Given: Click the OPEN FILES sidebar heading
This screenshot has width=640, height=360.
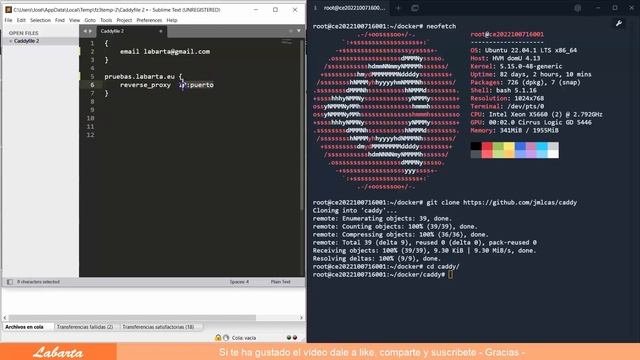Looking at the screenshot, I should [x=24, y=33].
